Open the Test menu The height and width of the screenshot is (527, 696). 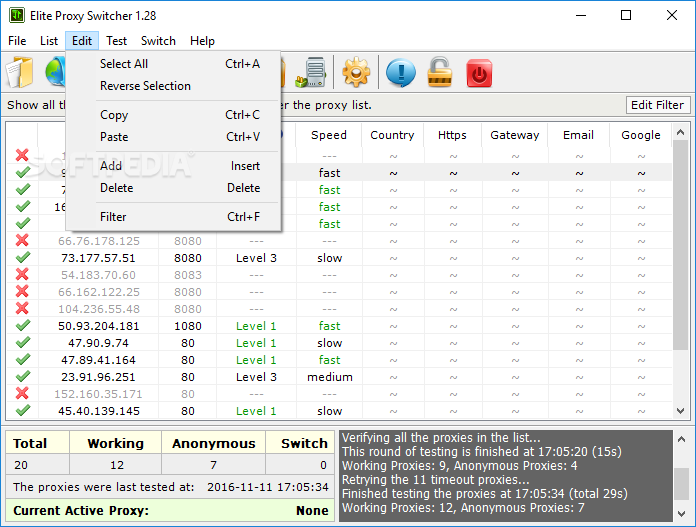click(x=116, y=41)
